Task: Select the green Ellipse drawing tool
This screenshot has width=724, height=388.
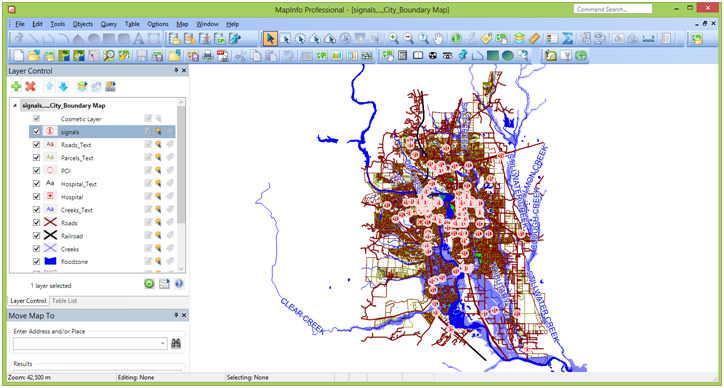Action: [507, 55]
